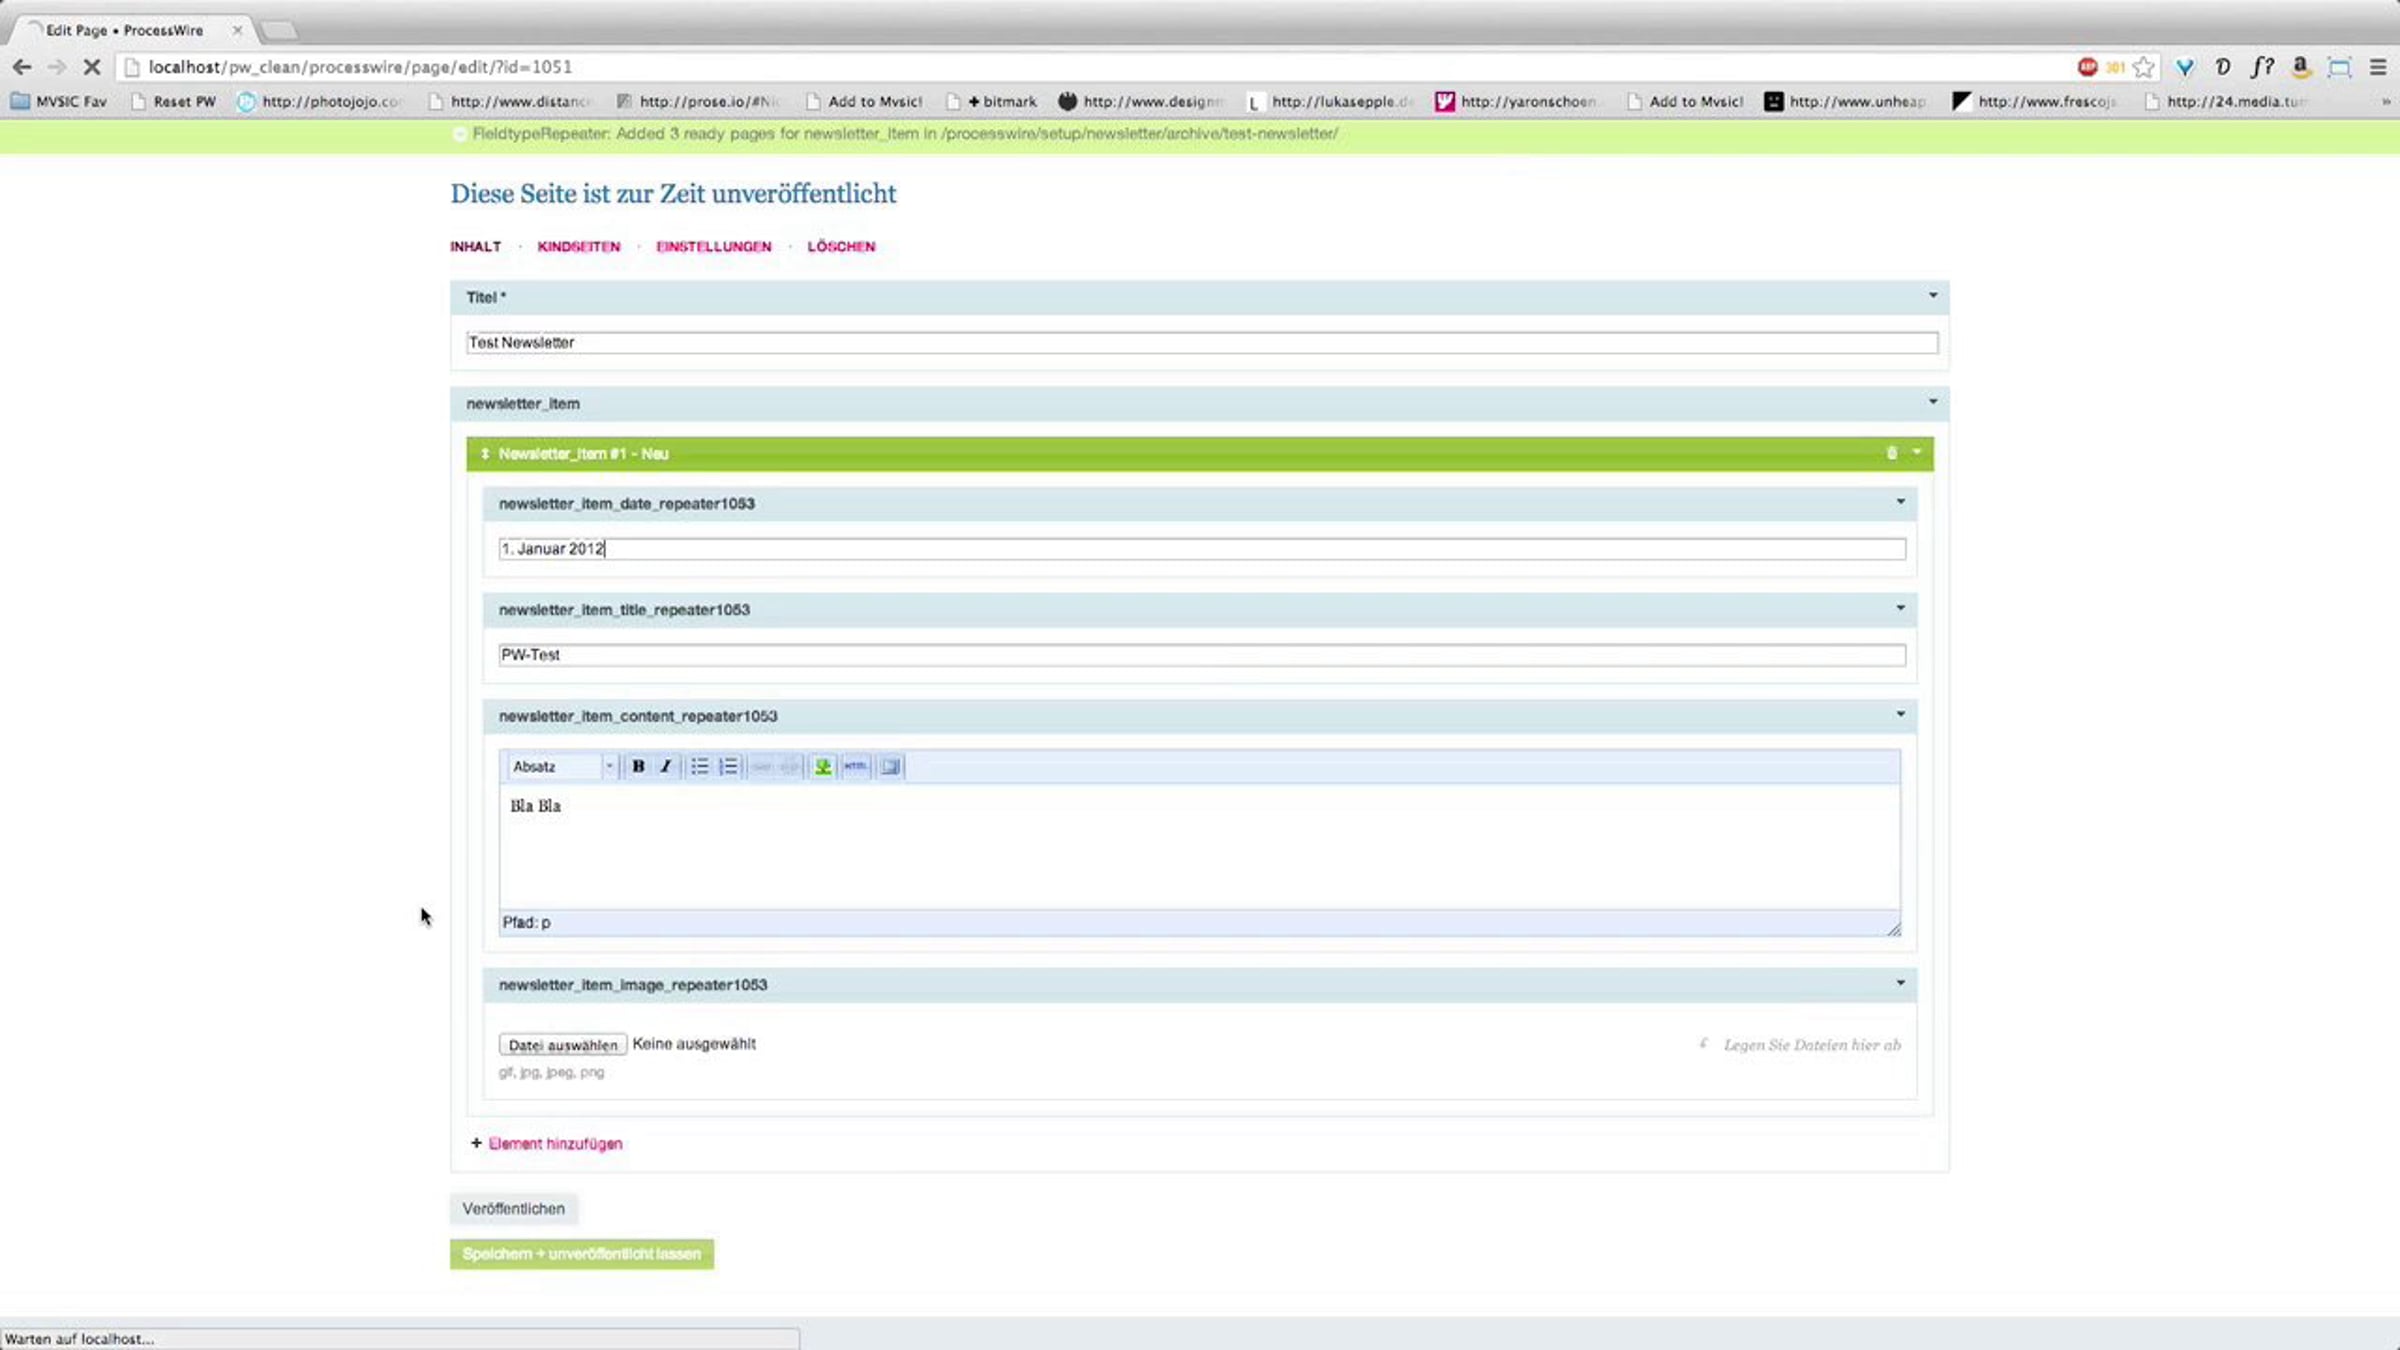Switch to the Kindseiten tab
2400x1350 pixels.
[x=578, y=246]
